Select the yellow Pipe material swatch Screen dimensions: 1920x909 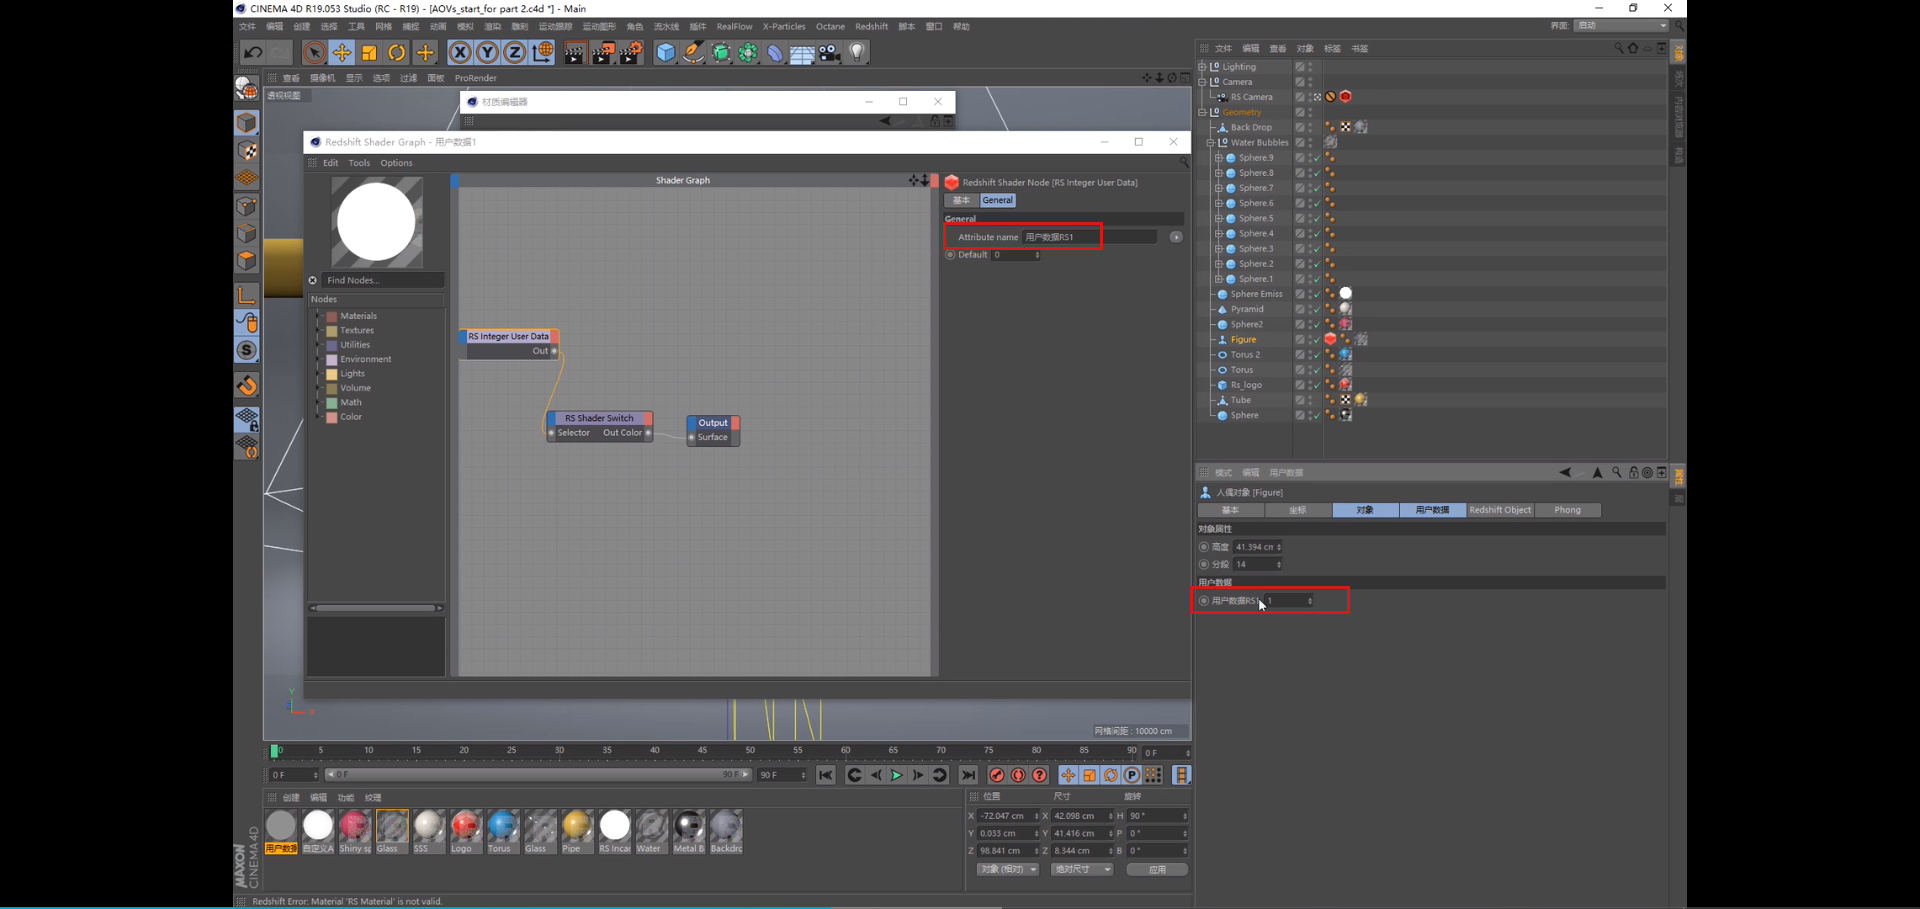577,832
